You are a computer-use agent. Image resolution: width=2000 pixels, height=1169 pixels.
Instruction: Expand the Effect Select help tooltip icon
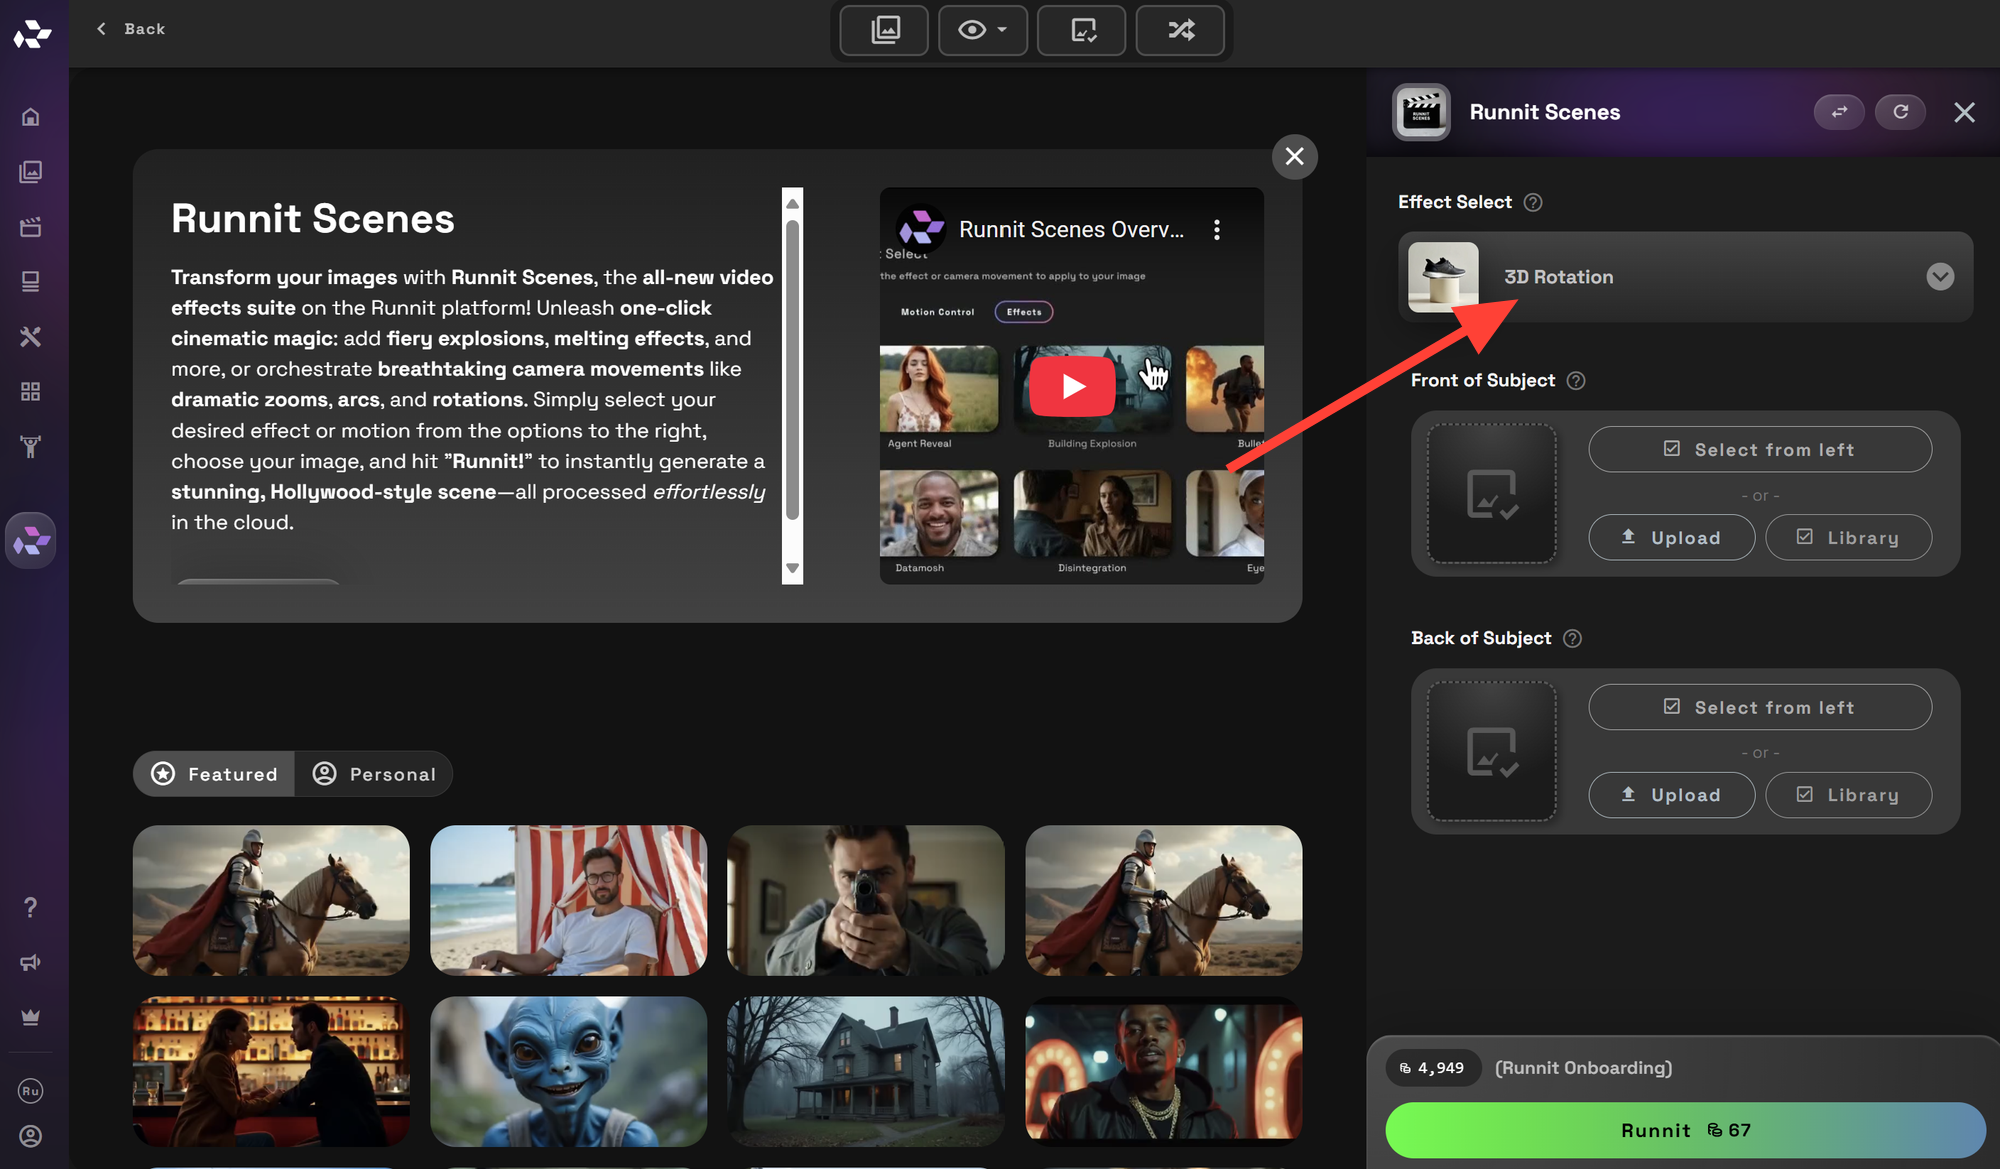(1532, 202)
